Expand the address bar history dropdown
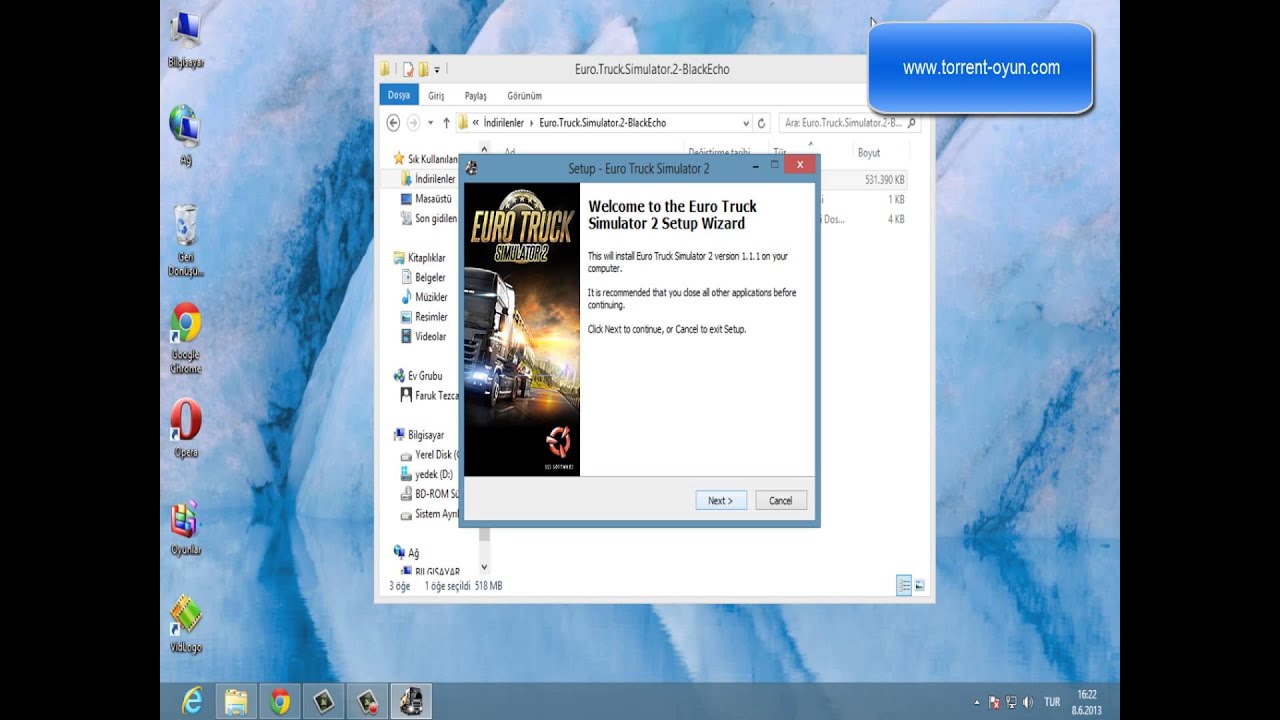Screen dimensions: 1280x720 pyautogui.click(x=746, y=123)
